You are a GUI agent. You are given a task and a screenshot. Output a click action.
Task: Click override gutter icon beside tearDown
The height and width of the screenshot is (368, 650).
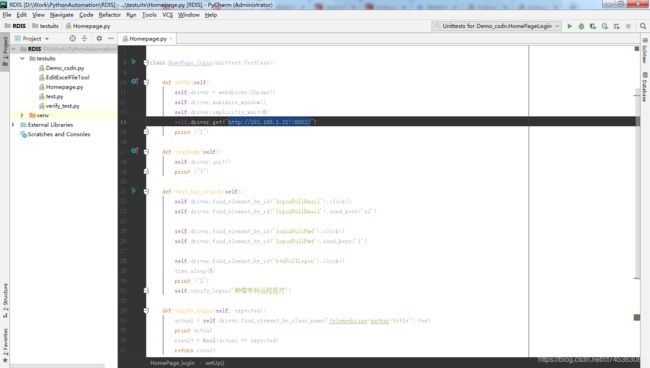(134, 151)
